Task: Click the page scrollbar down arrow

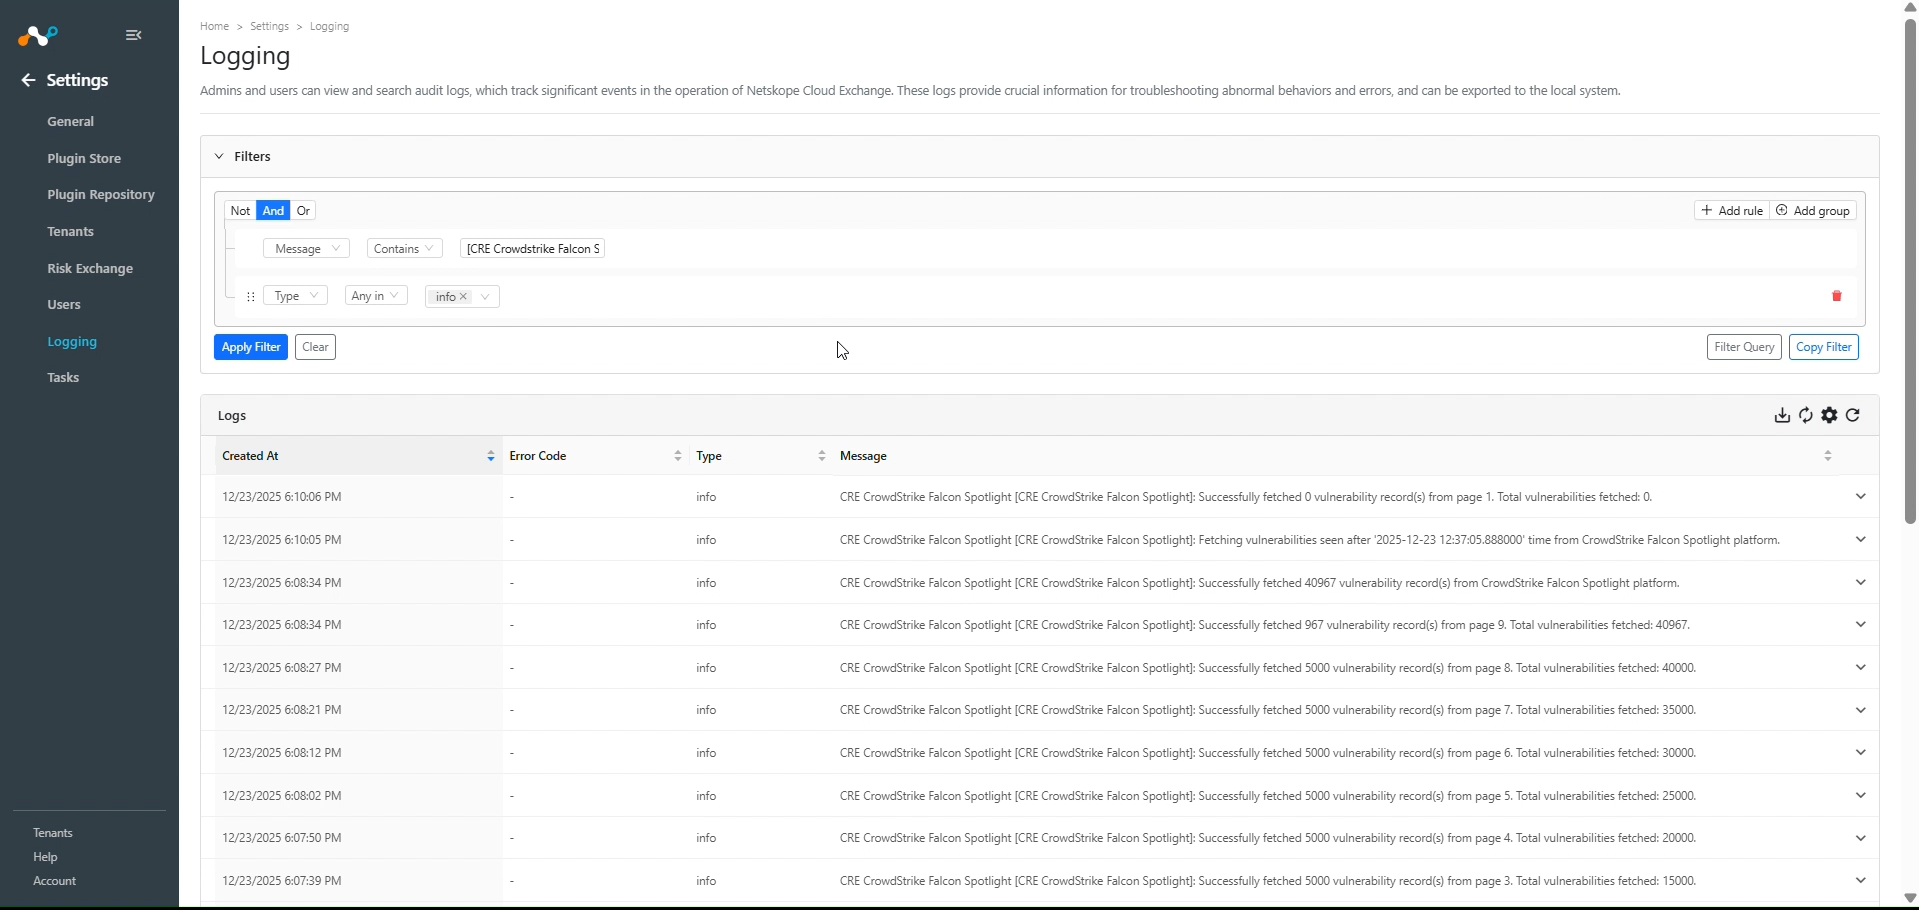Action: [x=1910, y=898]
